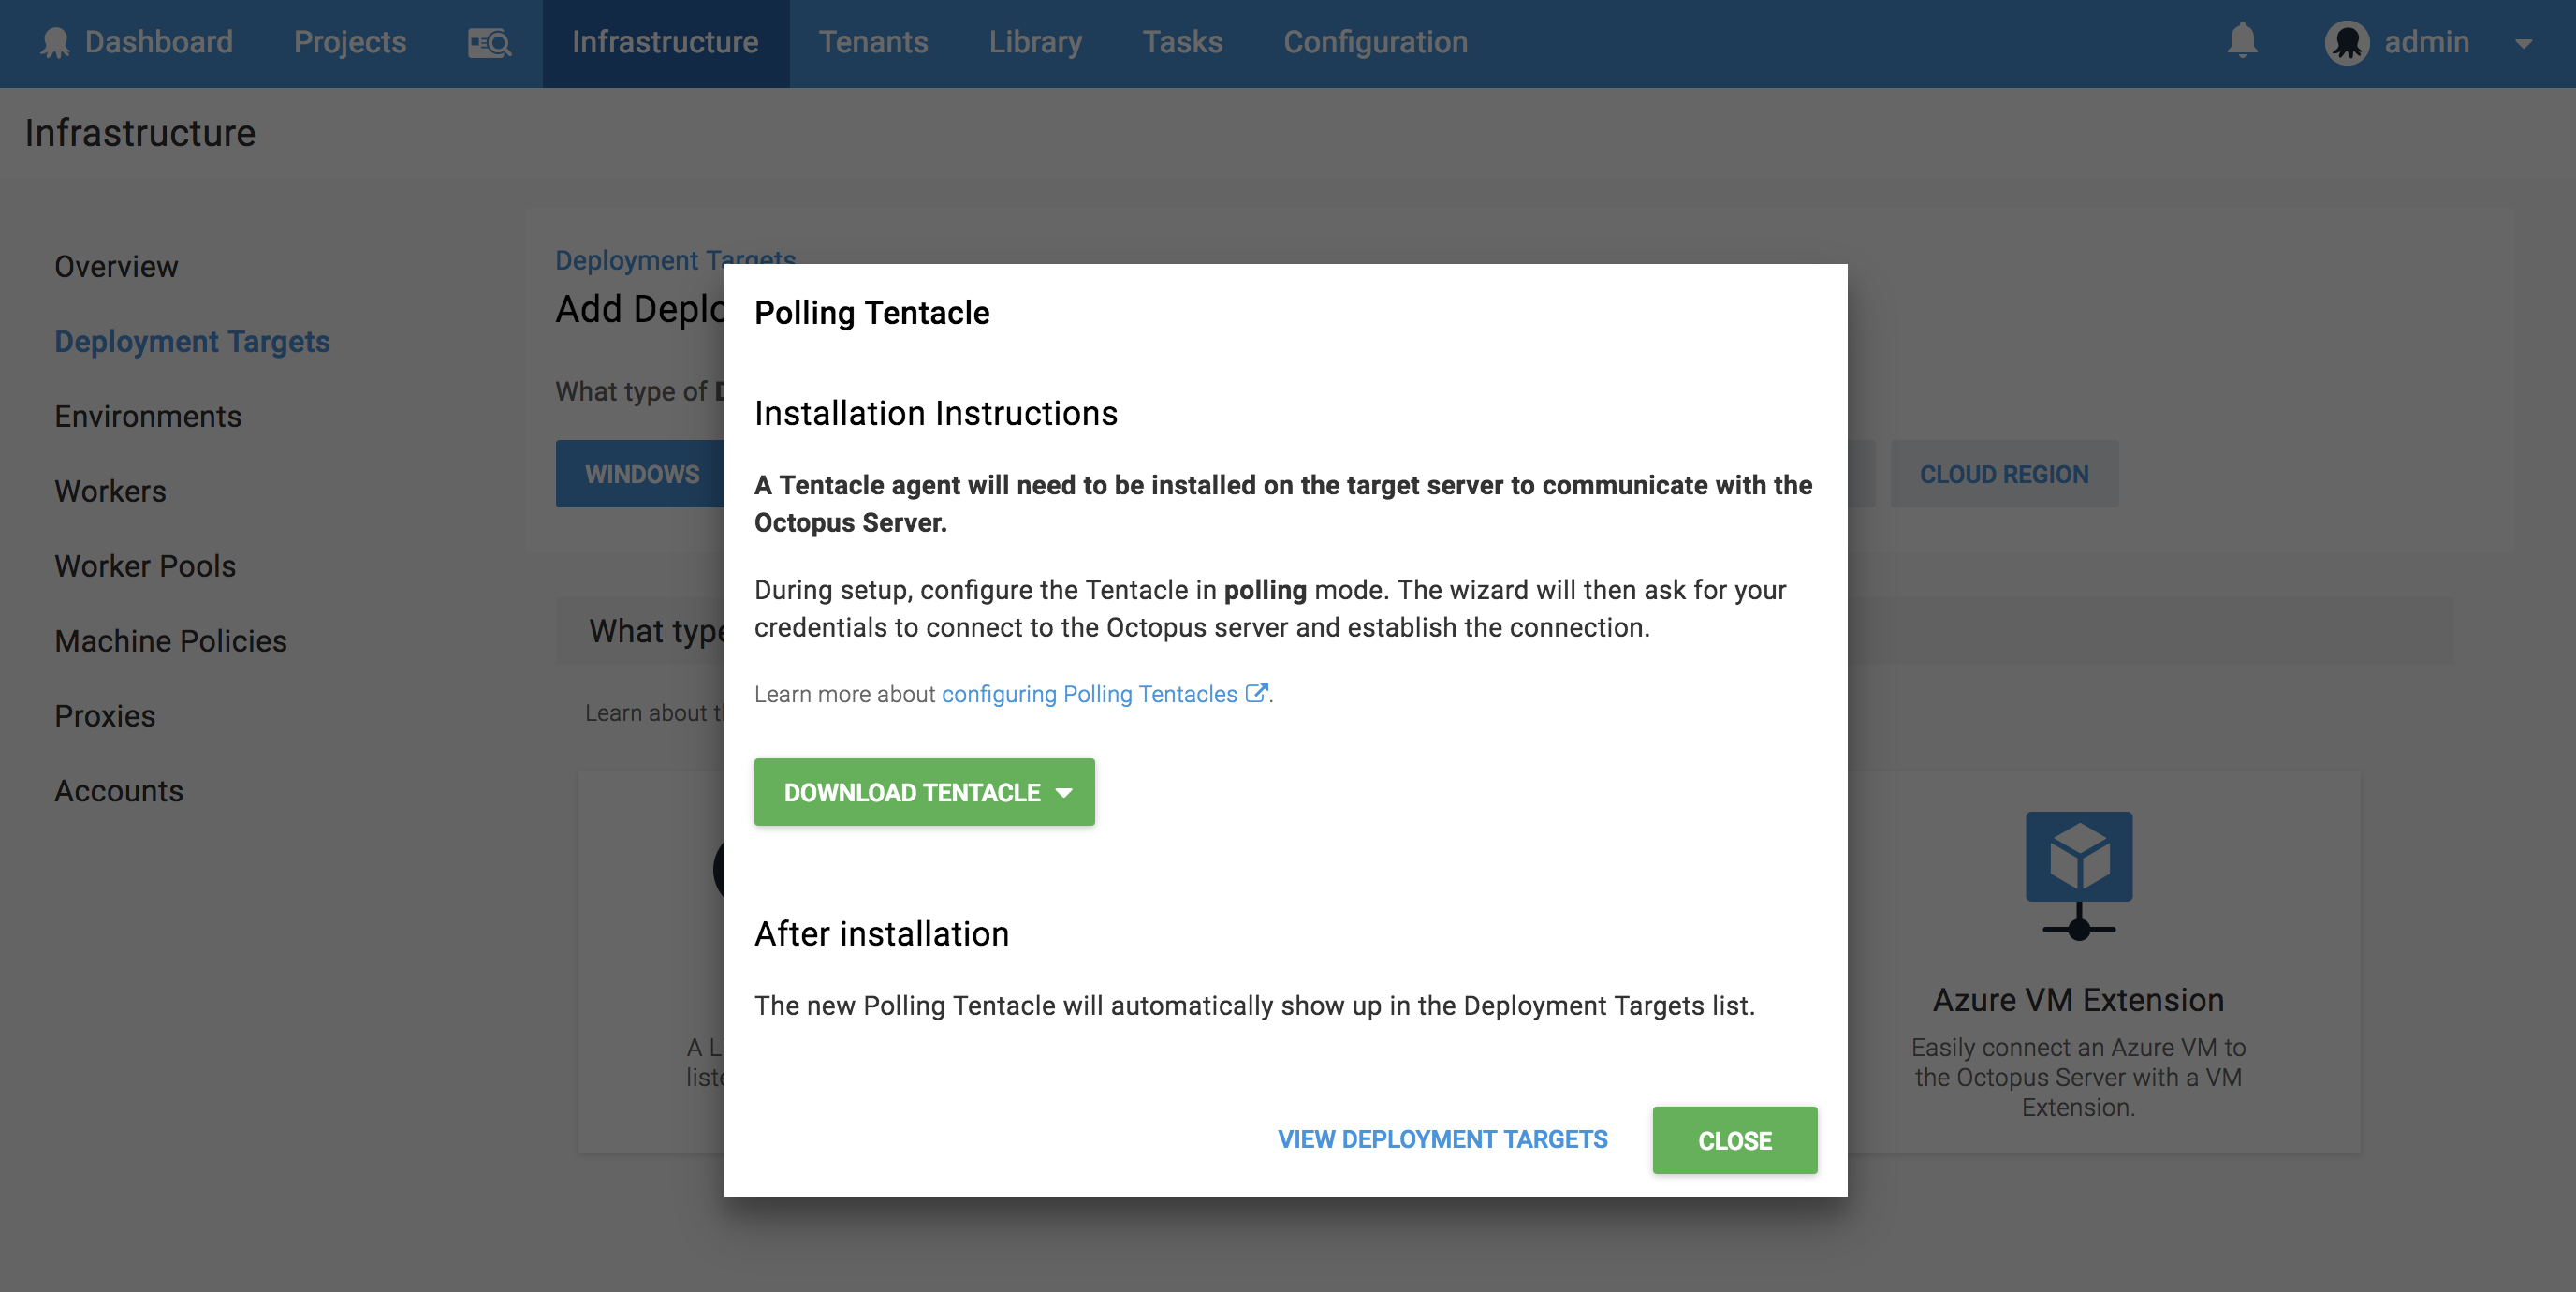Select Environments in the sidebar
This screenshot has width=2576, height=1292.
pos(148,416)
